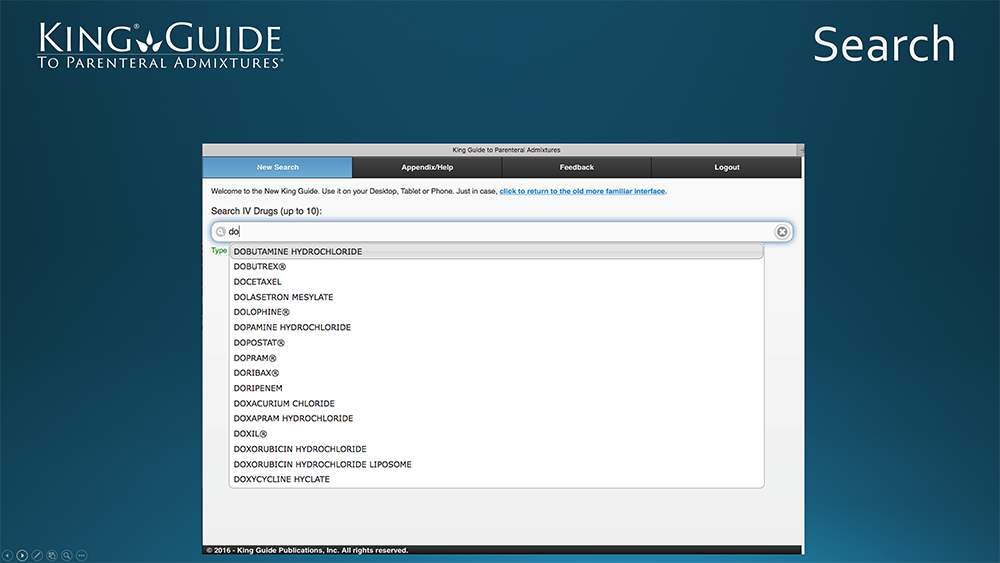Image resolution: width=1000 pixels, height=563 pixels.
Task: Click the magnifier icon inside search box
Action: [x=221, y=231]
